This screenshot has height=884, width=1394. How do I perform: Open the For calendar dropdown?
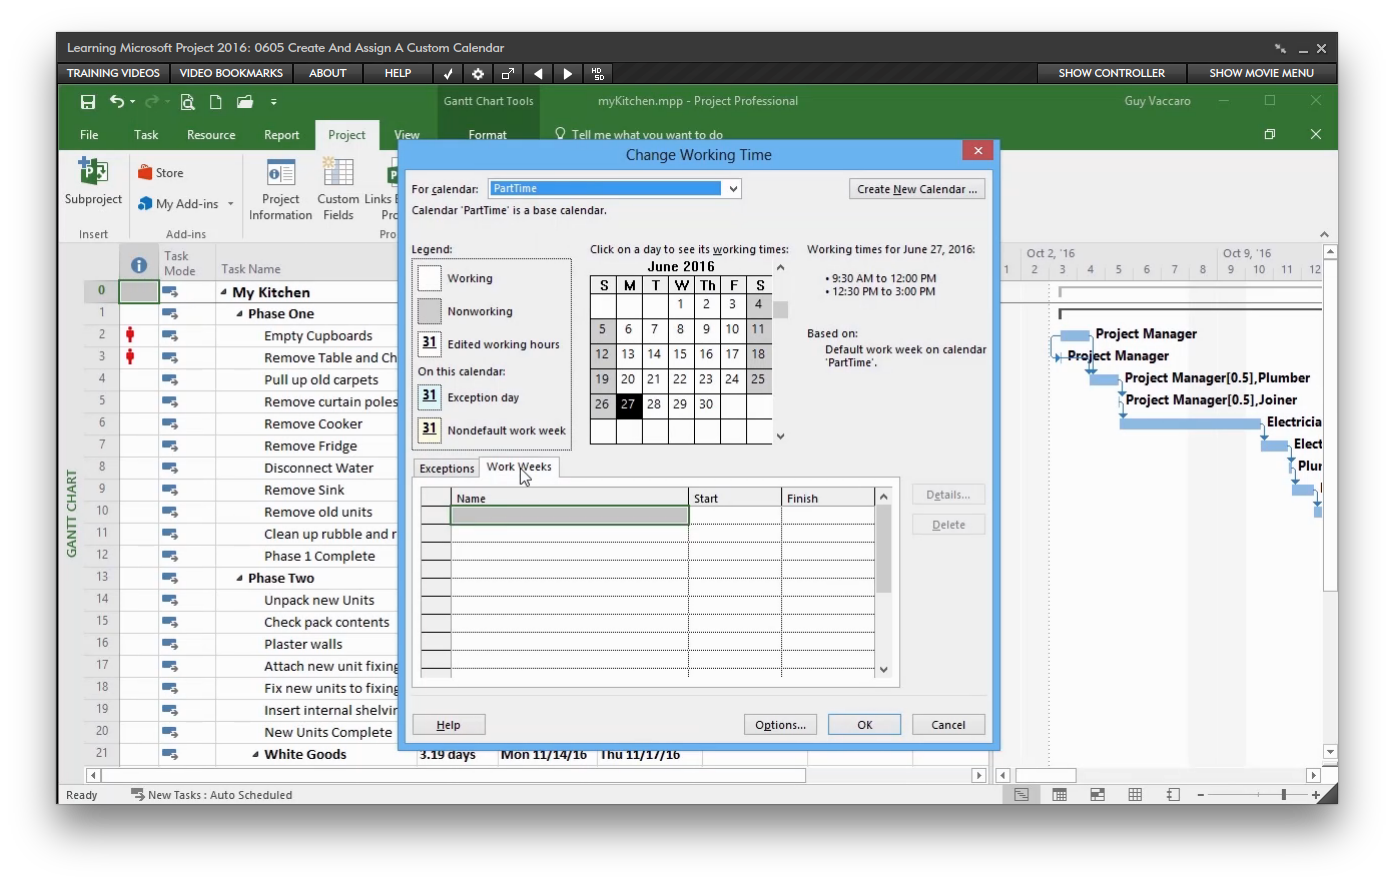732,188
